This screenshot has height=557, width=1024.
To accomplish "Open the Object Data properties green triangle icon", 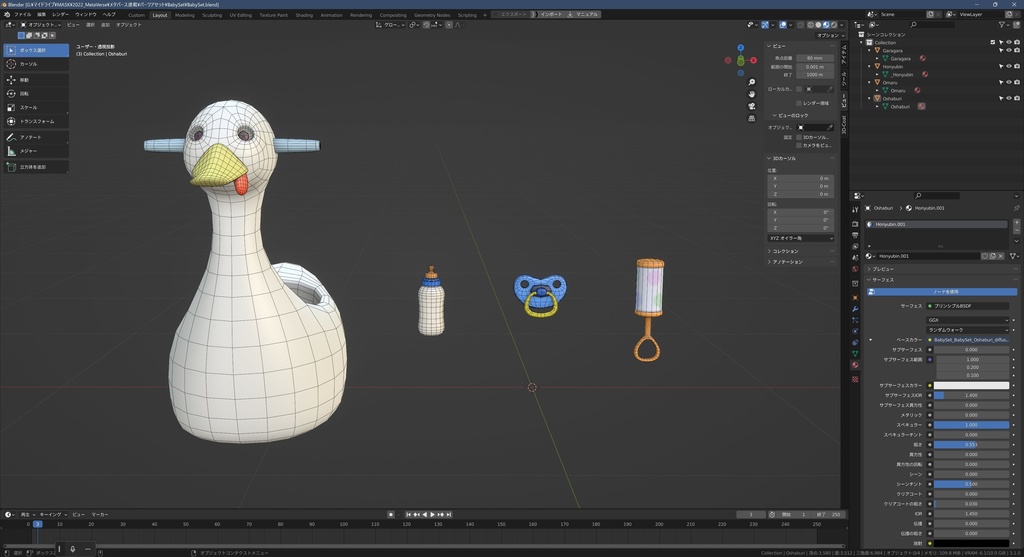I will [855, 353].
